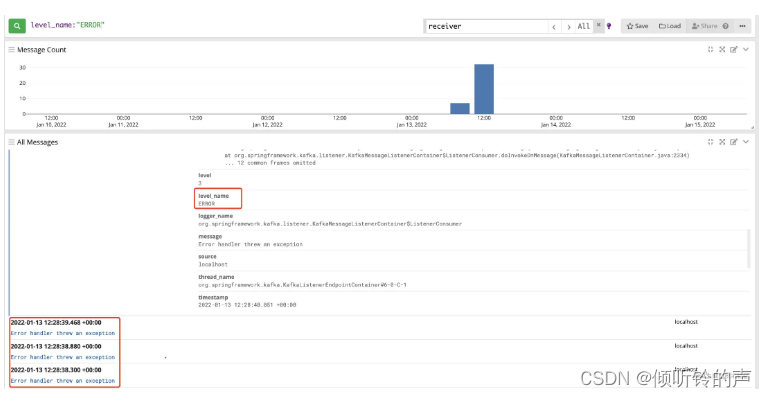Toggle the All matches option
Image resolution: width=767 pixels, height=397 pixels.
point(584,26)
